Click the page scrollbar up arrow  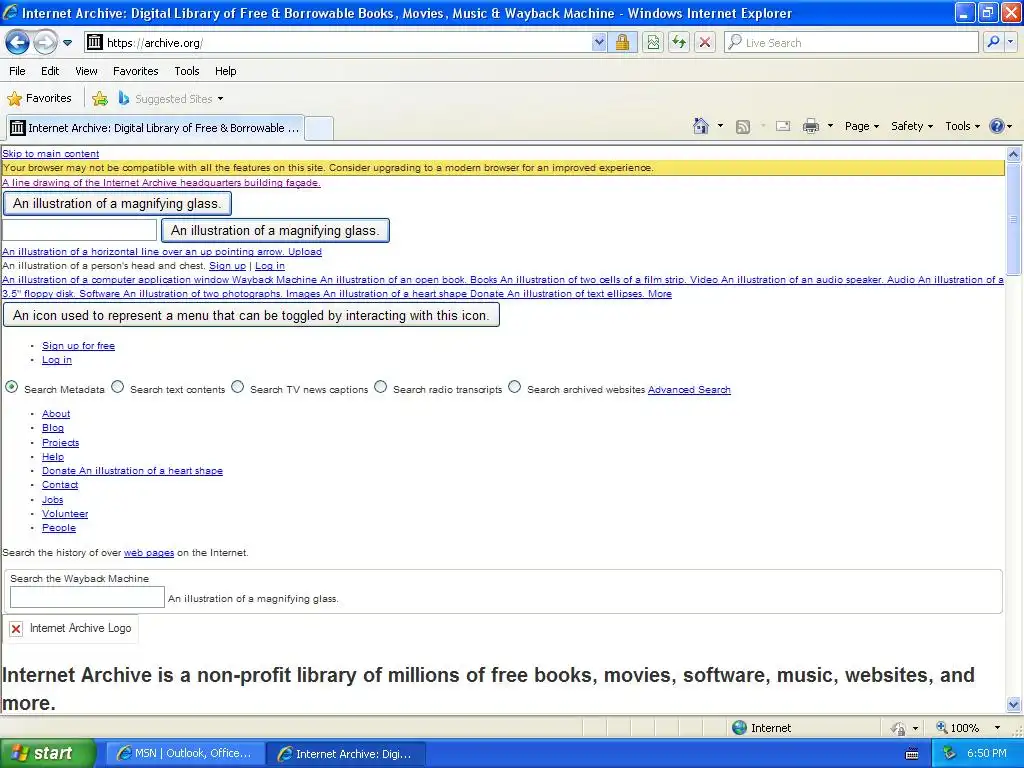(1014, 155)
